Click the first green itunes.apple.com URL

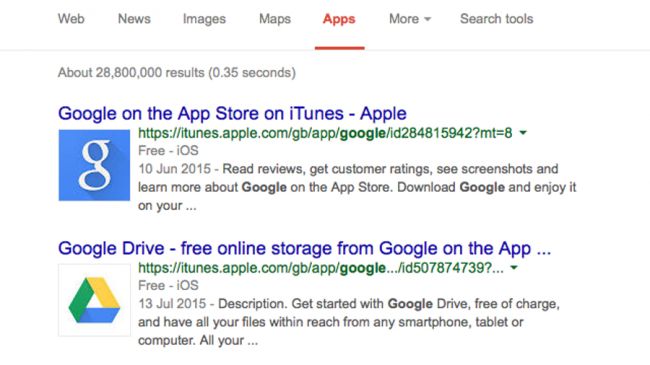[x=325, y=133]
